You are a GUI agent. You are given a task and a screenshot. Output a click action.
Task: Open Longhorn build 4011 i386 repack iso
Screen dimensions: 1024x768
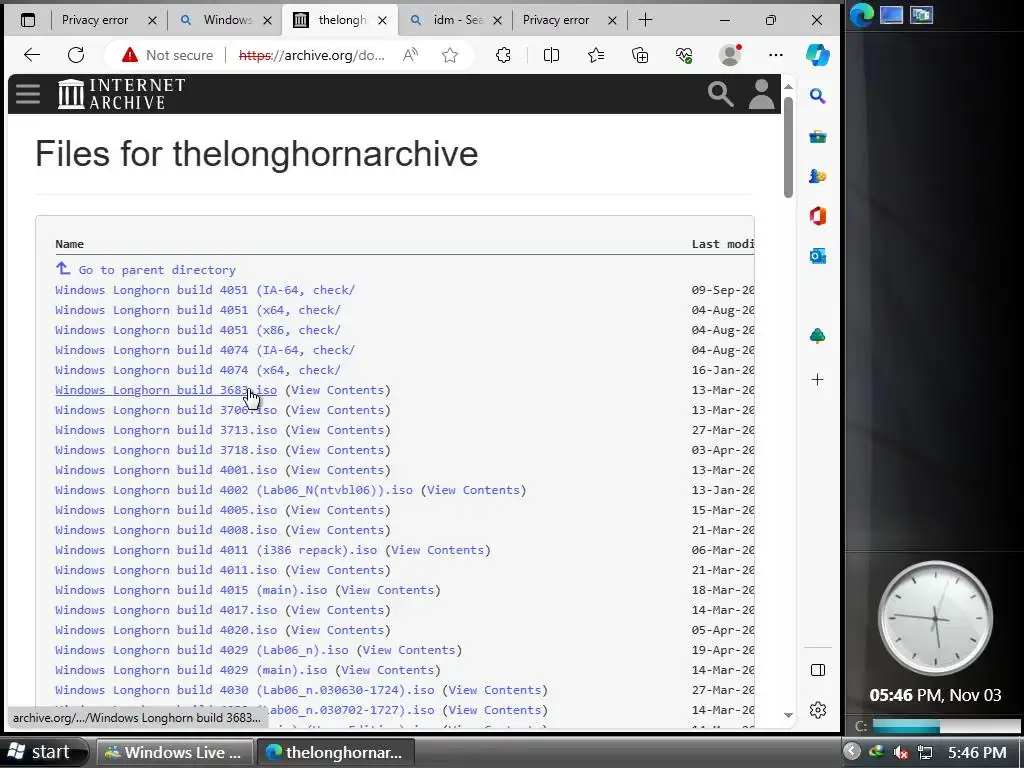[x=216, y=550]
